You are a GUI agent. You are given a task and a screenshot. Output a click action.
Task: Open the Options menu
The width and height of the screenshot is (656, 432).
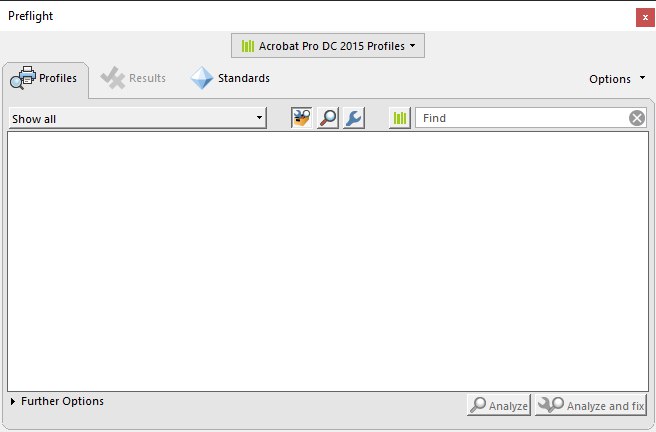pos(610,79)
